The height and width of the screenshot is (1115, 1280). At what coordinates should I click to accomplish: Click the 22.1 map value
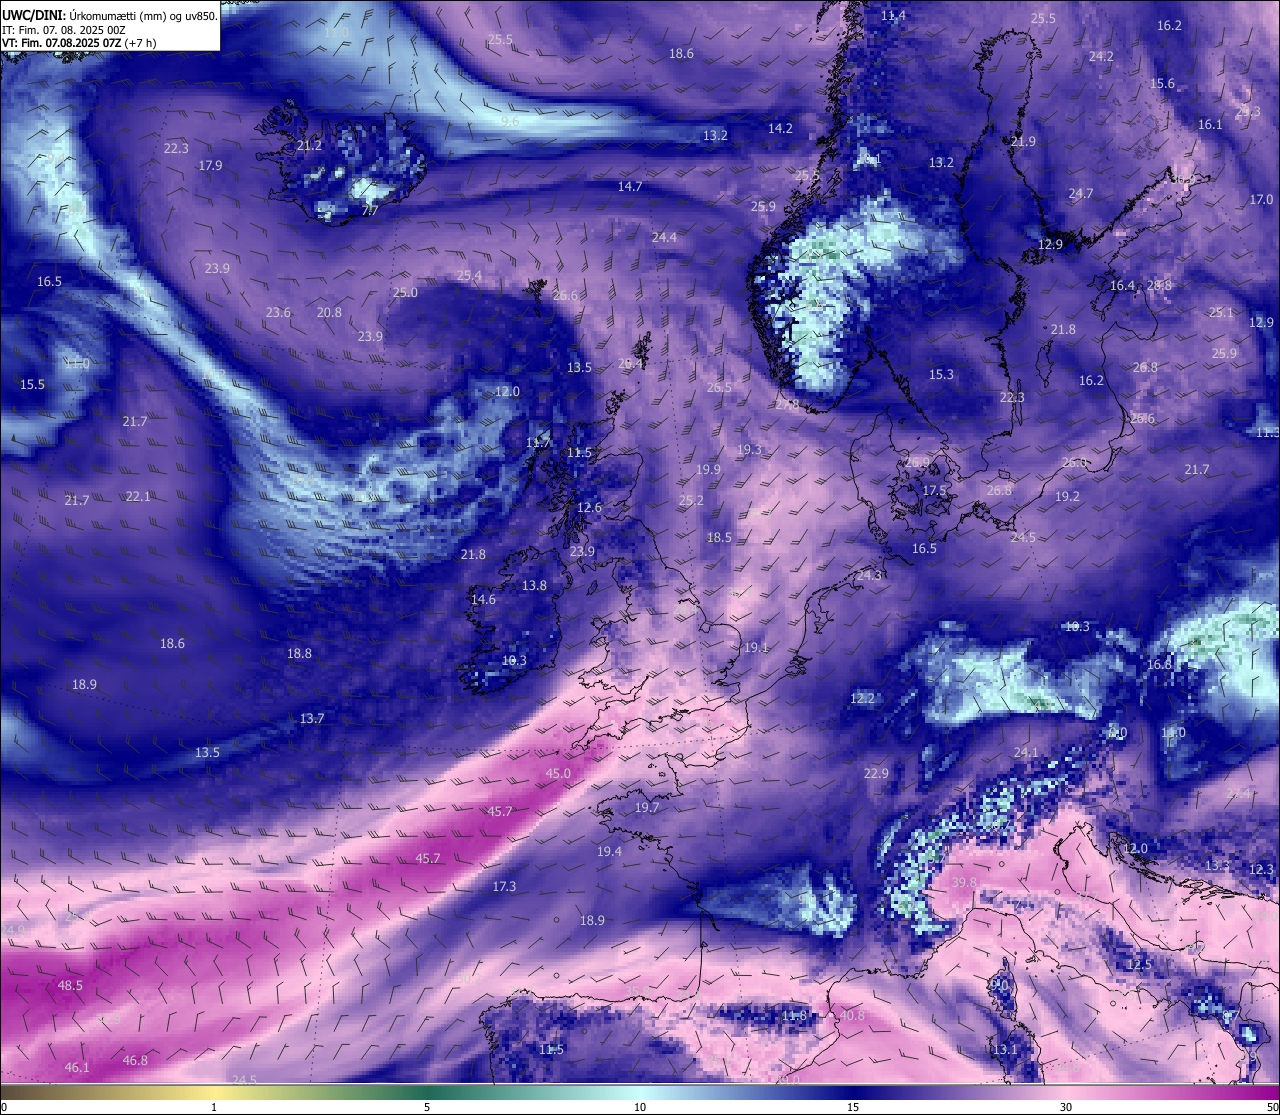[x=138, y=497]
